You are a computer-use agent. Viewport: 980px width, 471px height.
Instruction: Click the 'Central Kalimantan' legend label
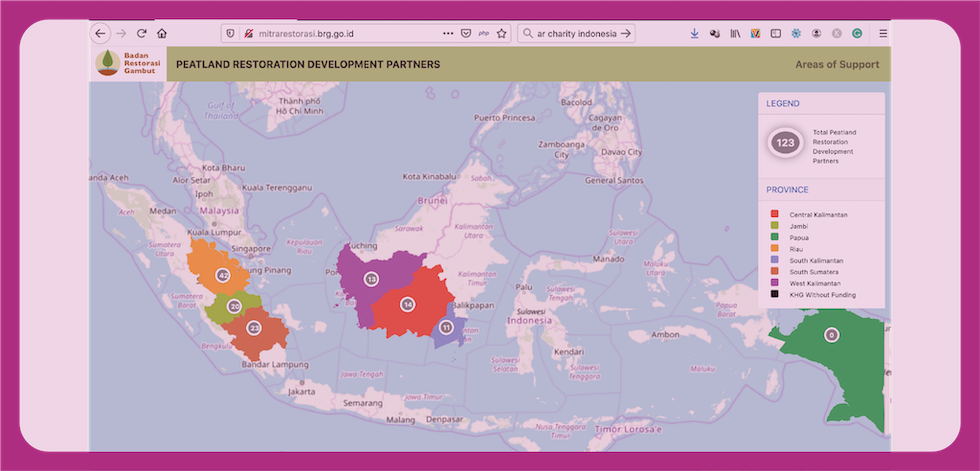coord(818,215)
